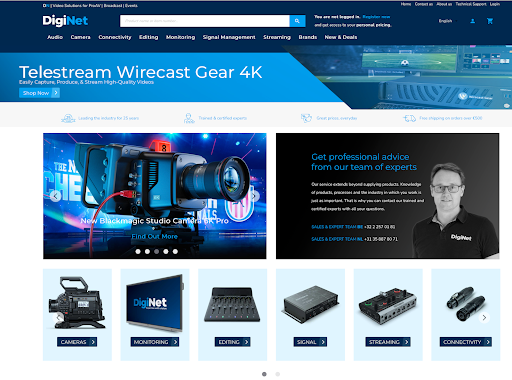This screenshot has width=512, height=380.
Task: Open the Editing menu
Action: point(149,37)
